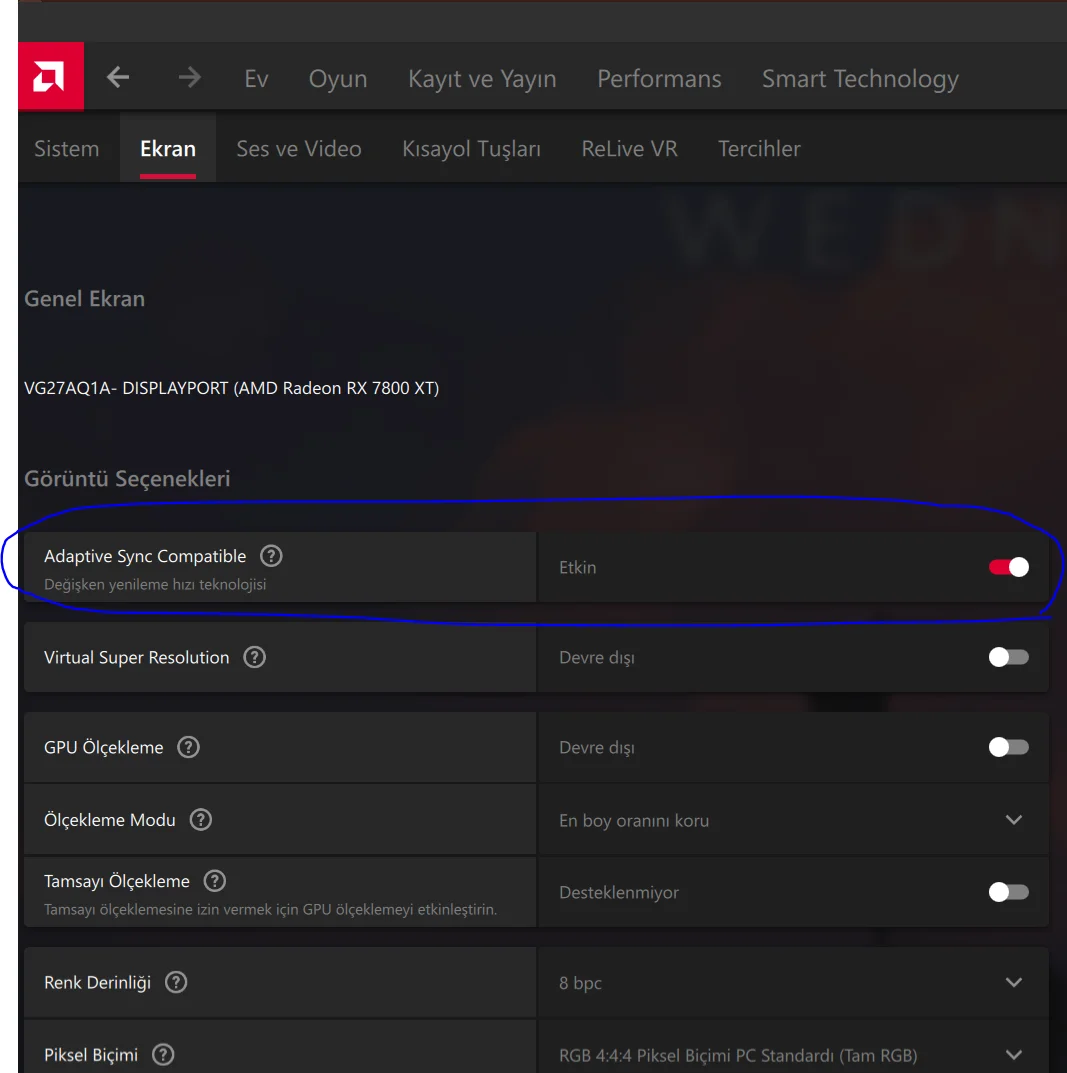Click the forward arrow icon
1067x1073 pixels.
coord(190,78)
